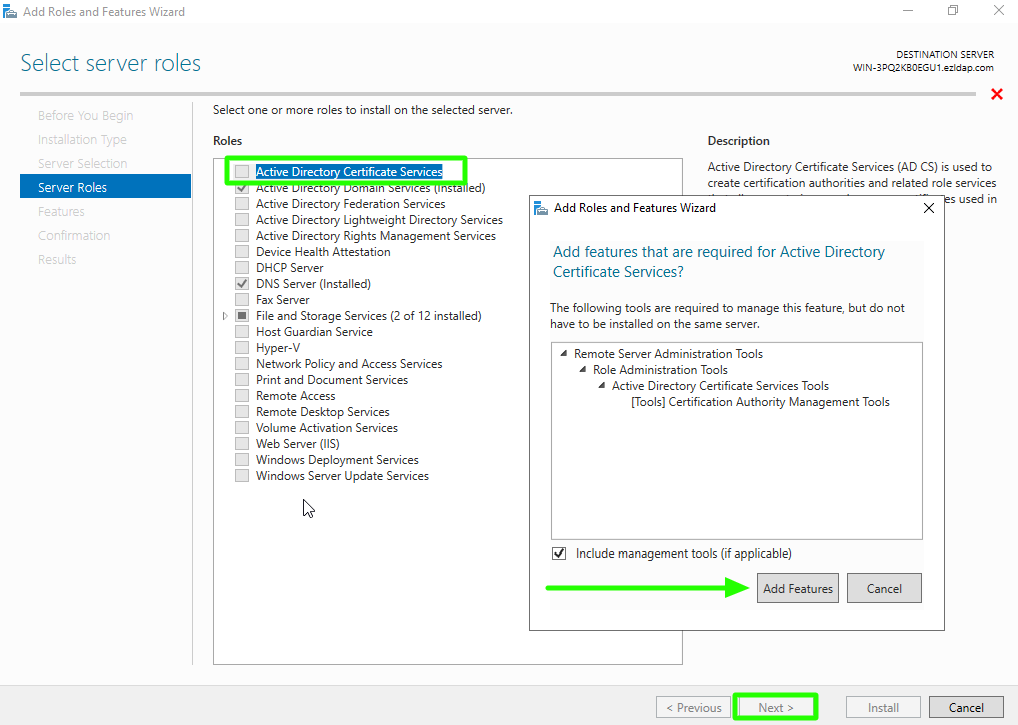
Task: Open the Before You Begin step
Action: pos(85,116)
